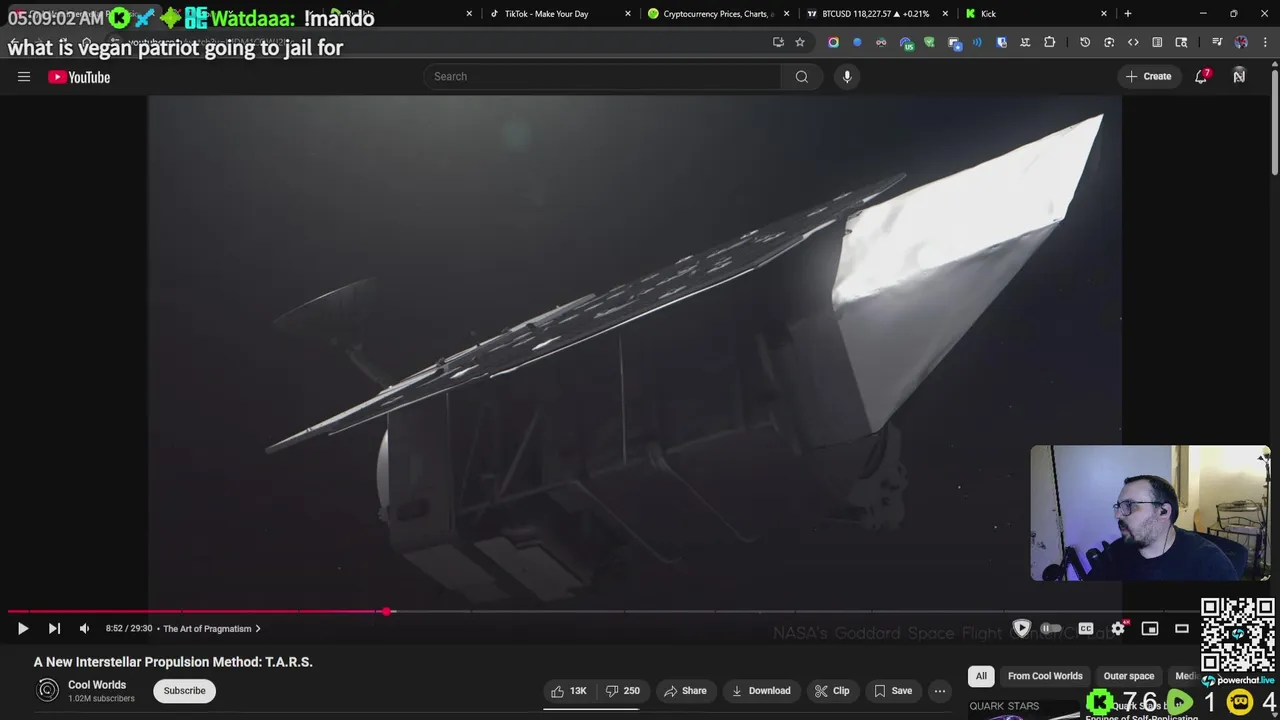Go to YouTube home via logo
Image resolution: width=1280 pixels, height=720 pixels.
pyautogui.click(x=79, y=77)
